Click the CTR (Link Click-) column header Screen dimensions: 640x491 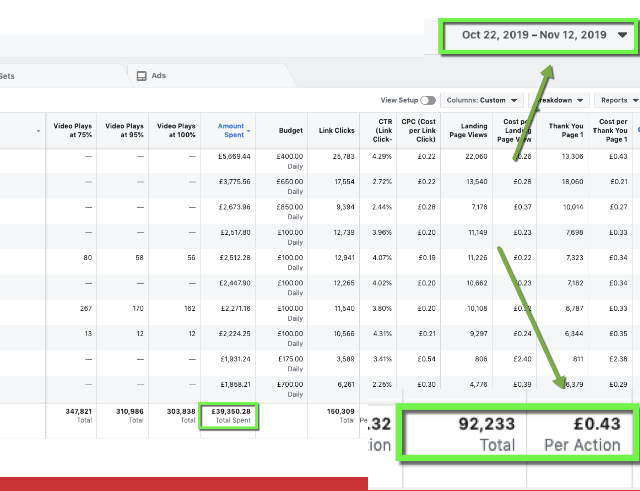pos(382,131)
